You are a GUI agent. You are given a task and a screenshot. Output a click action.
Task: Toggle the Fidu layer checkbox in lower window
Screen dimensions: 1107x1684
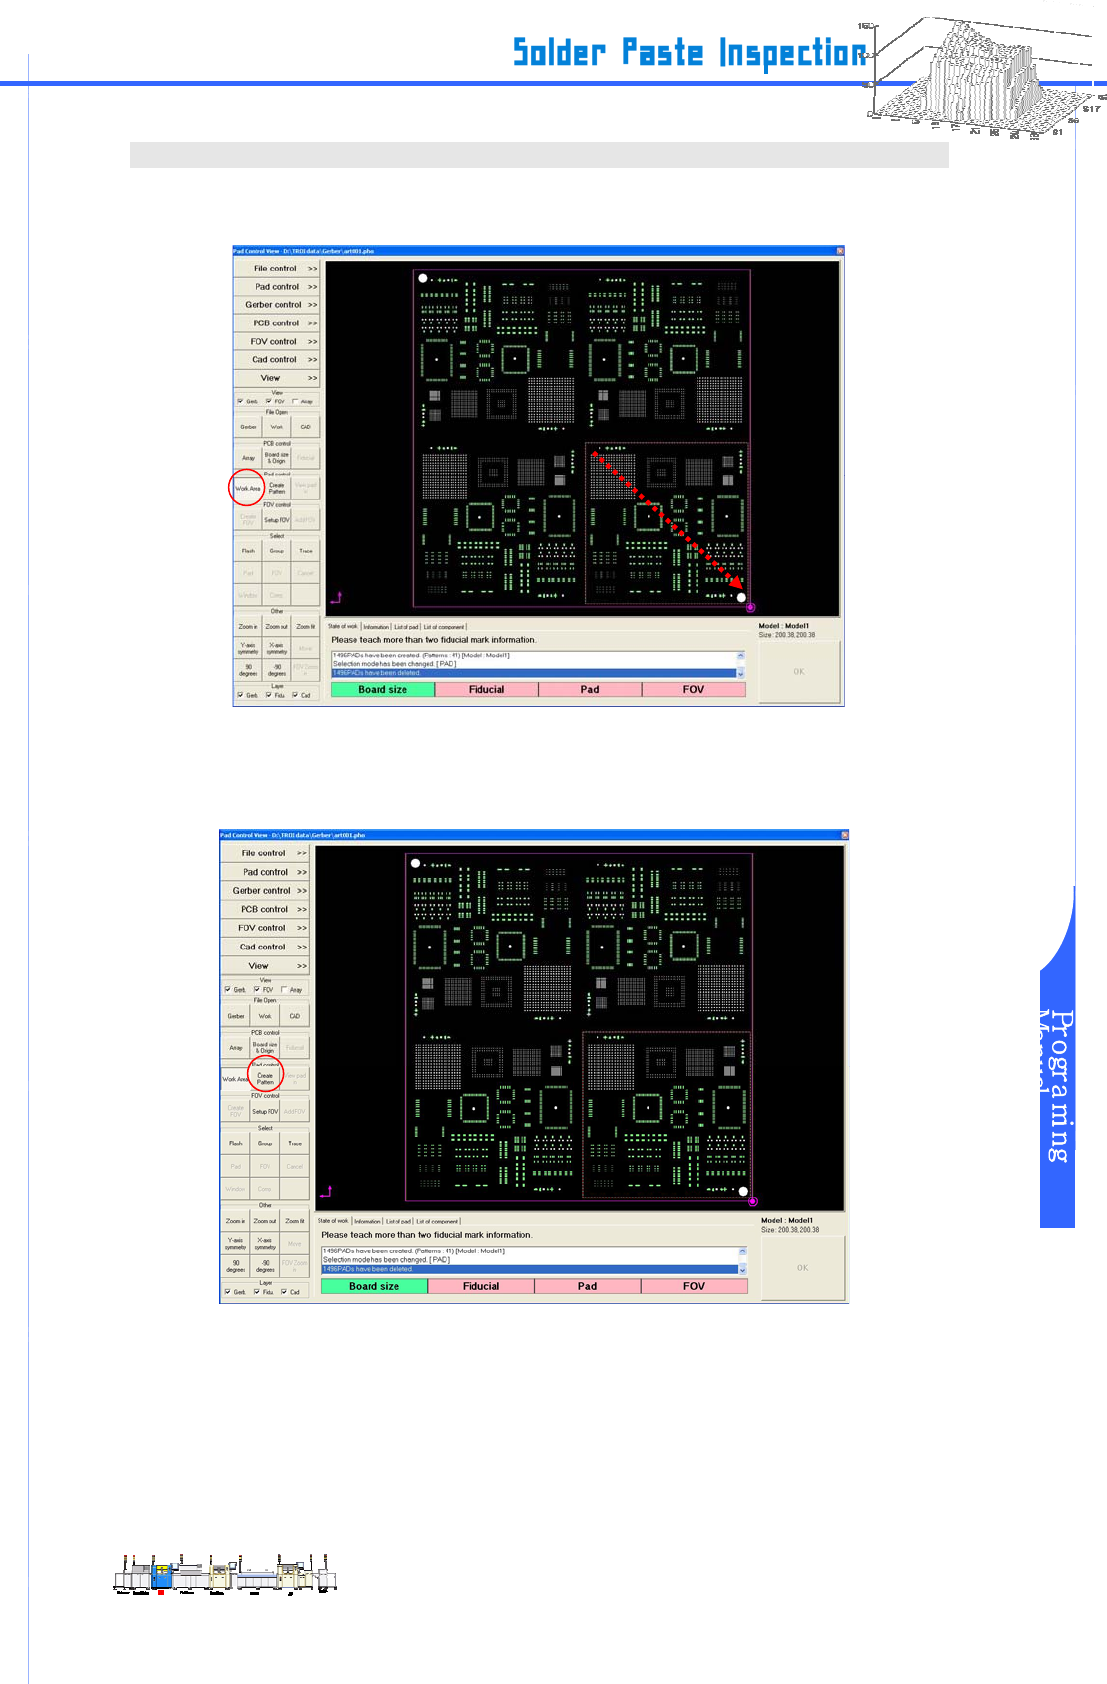point(256,1292)
